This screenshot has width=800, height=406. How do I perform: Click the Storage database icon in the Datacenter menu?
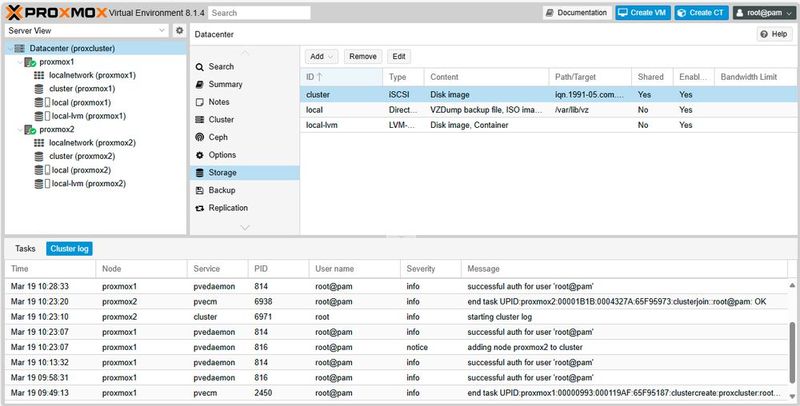click(x=199, y=172)
